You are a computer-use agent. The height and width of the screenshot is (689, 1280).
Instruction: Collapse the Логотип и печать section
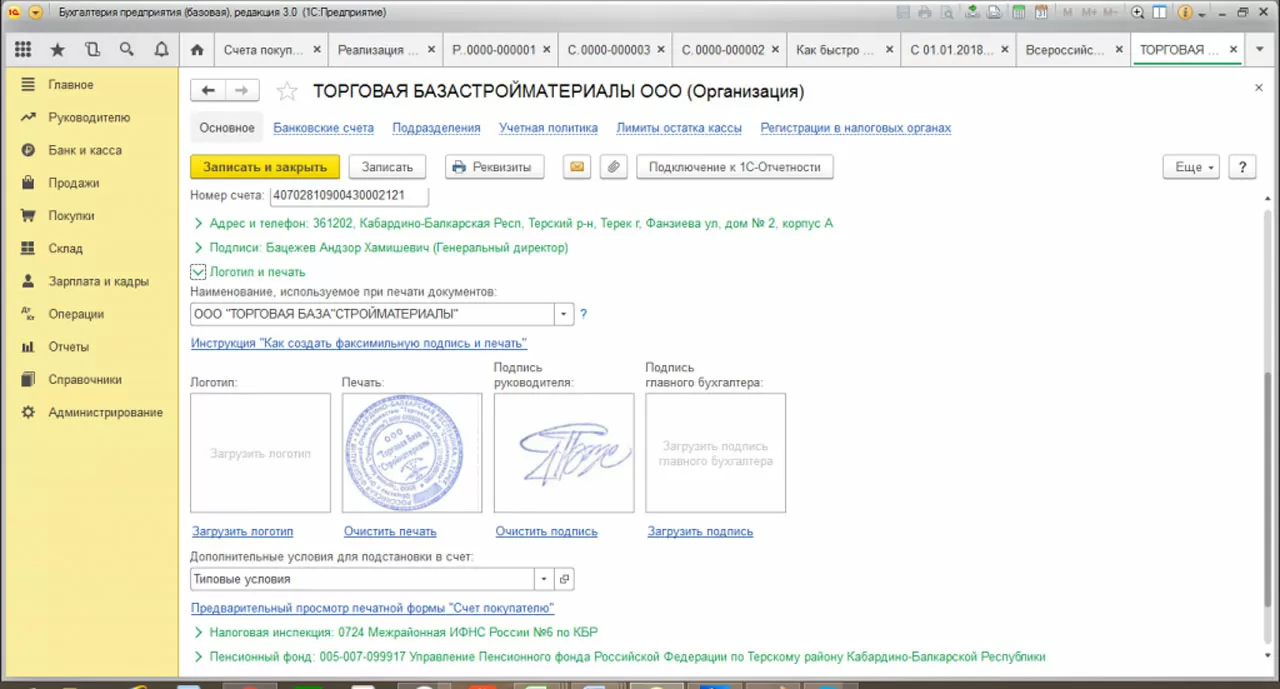[197, 271]
